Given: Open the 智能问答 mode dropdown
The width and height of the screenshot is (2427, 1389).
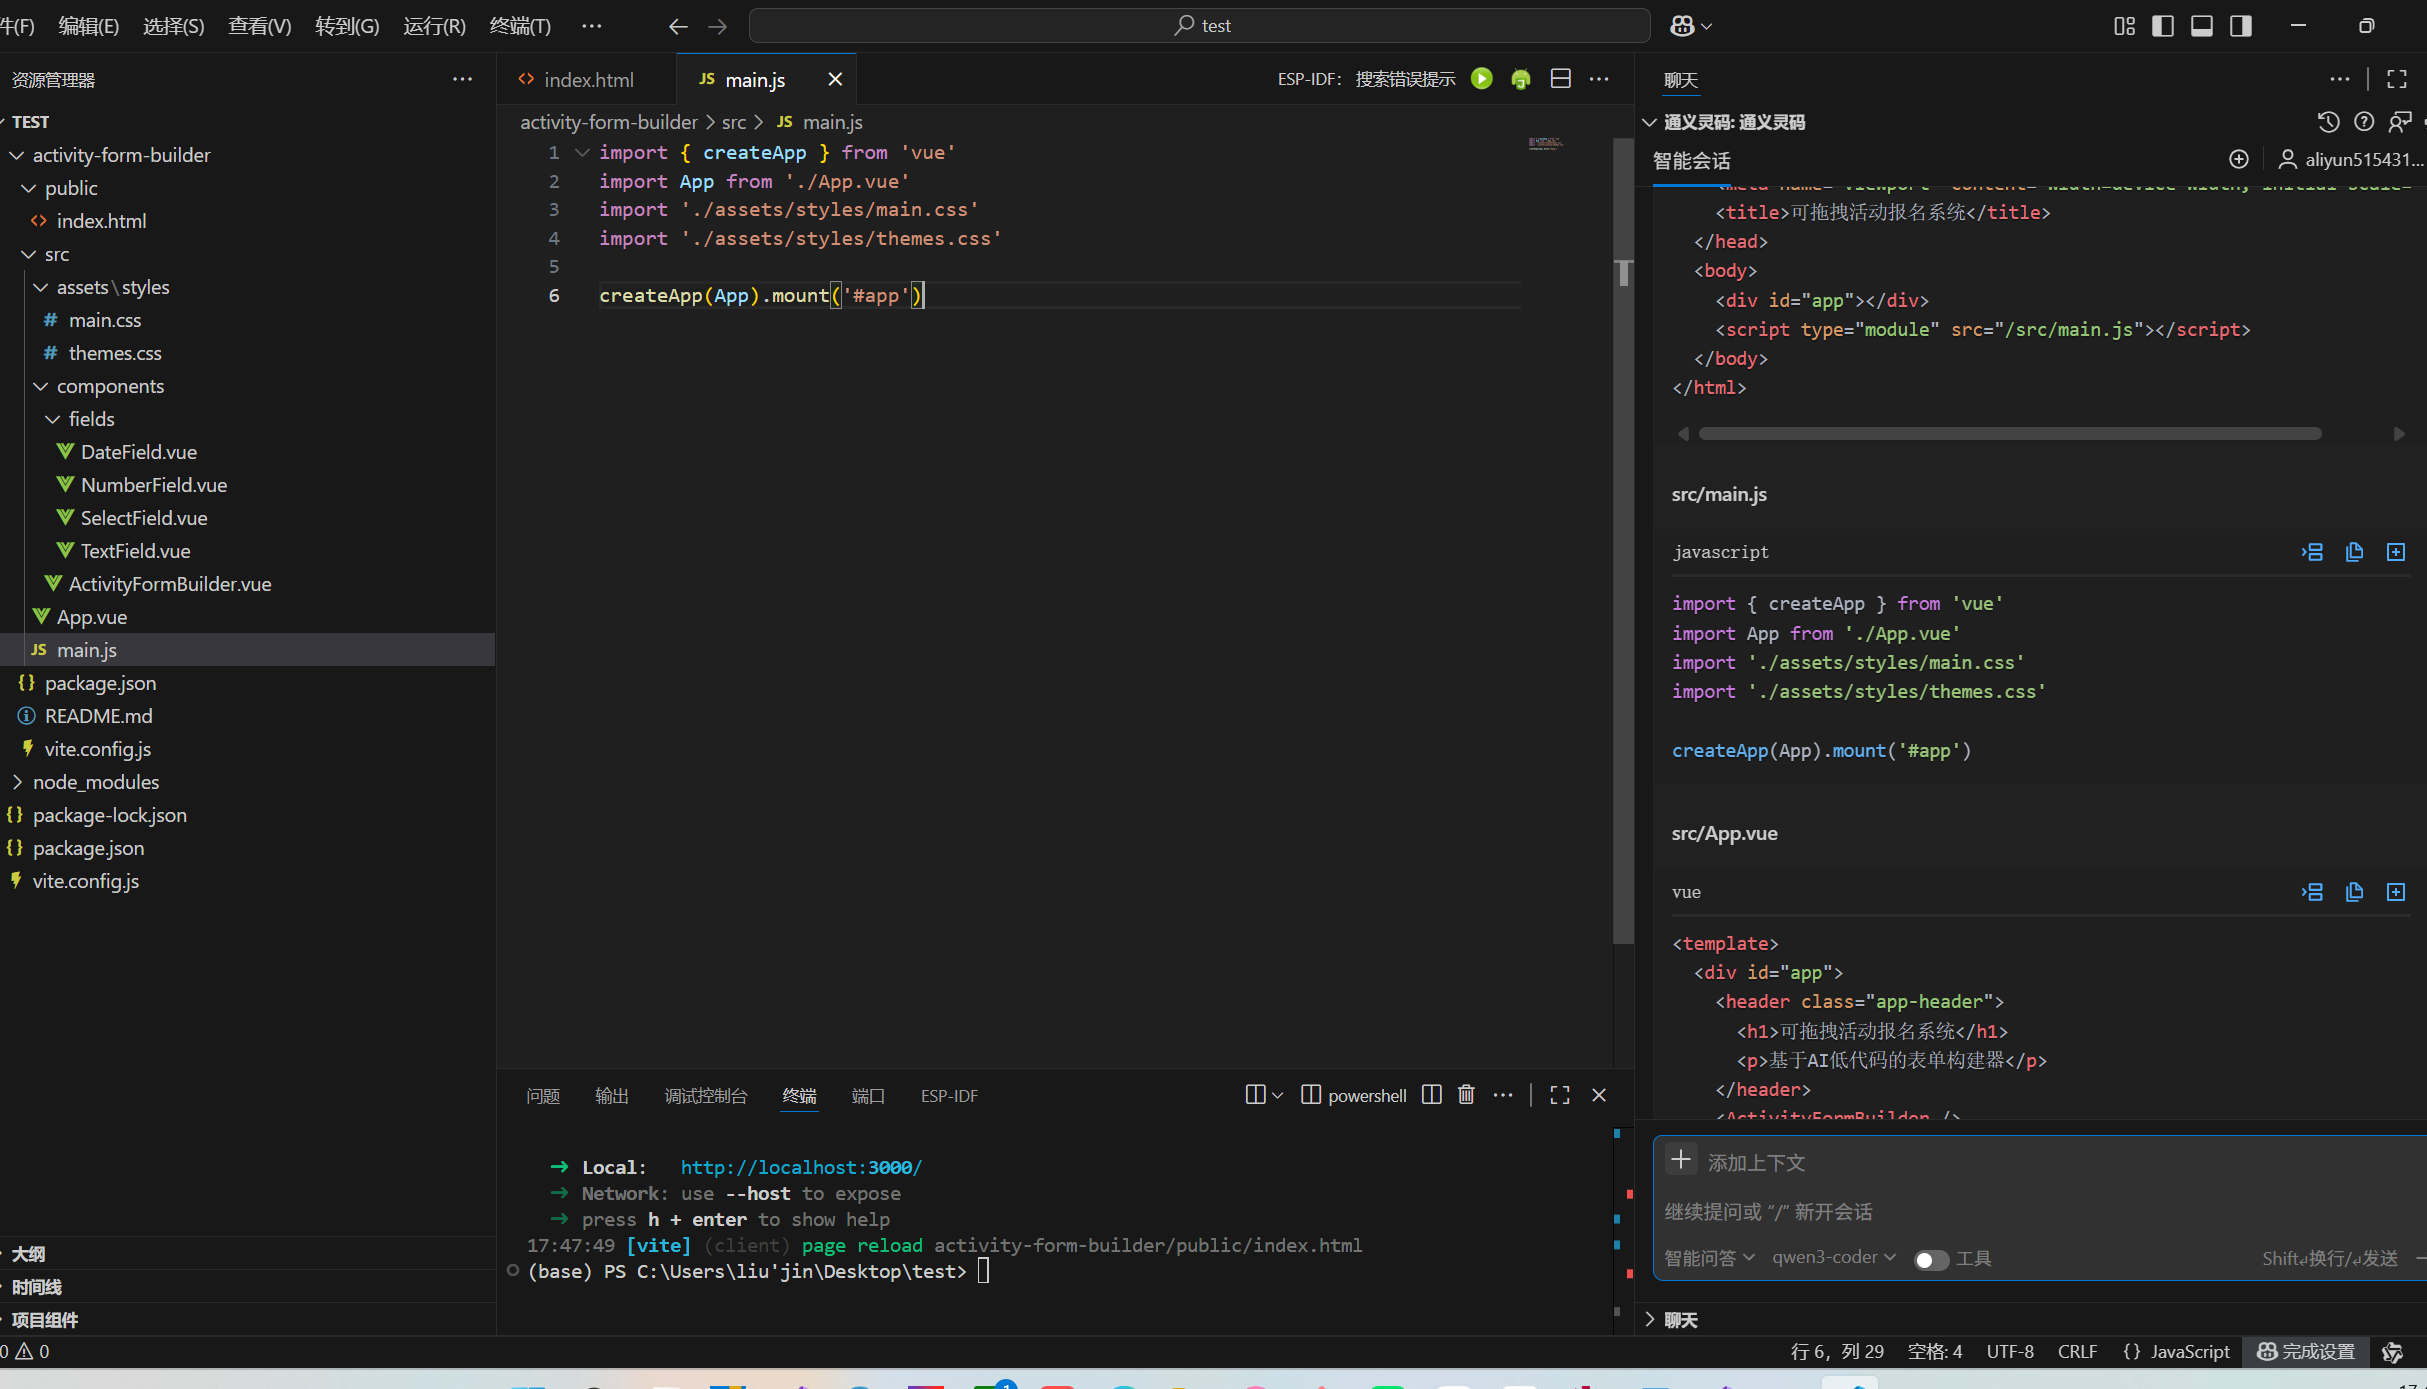Looking at the screenshot, I should click(1709, 1258).
